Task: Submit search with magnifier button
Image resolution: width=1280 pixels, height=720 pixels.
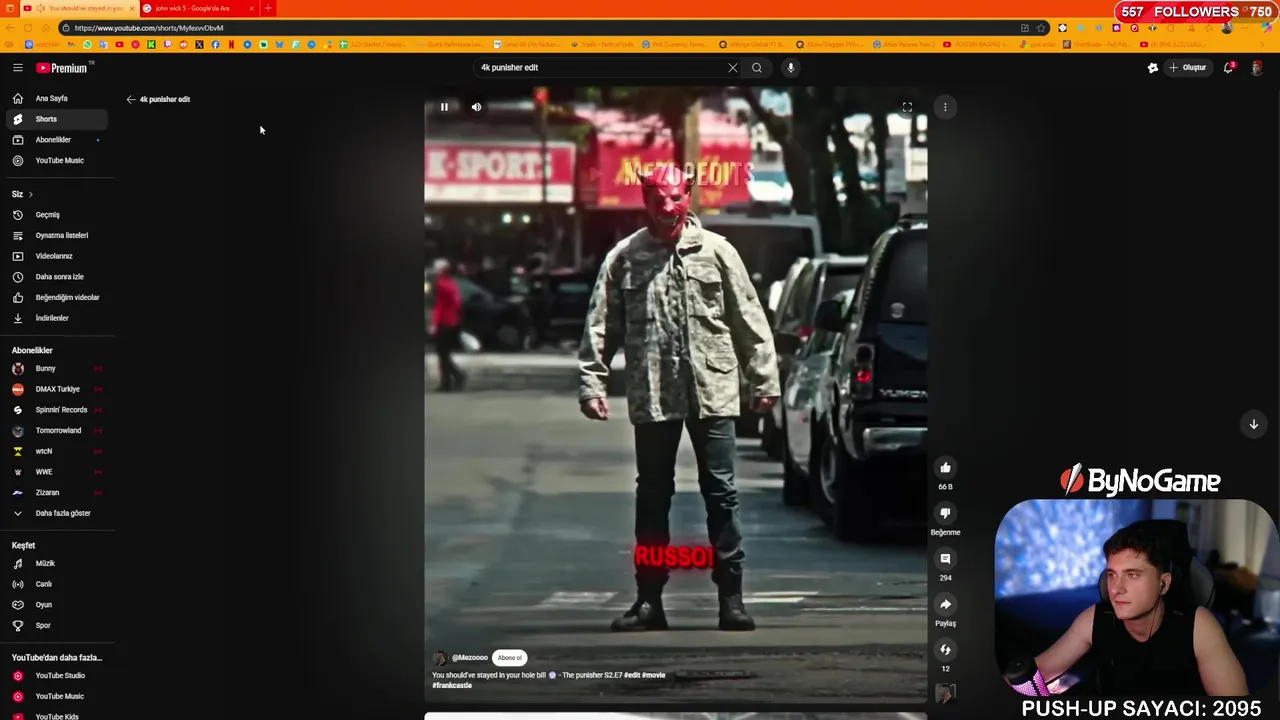Action: (x=757, y=67)
